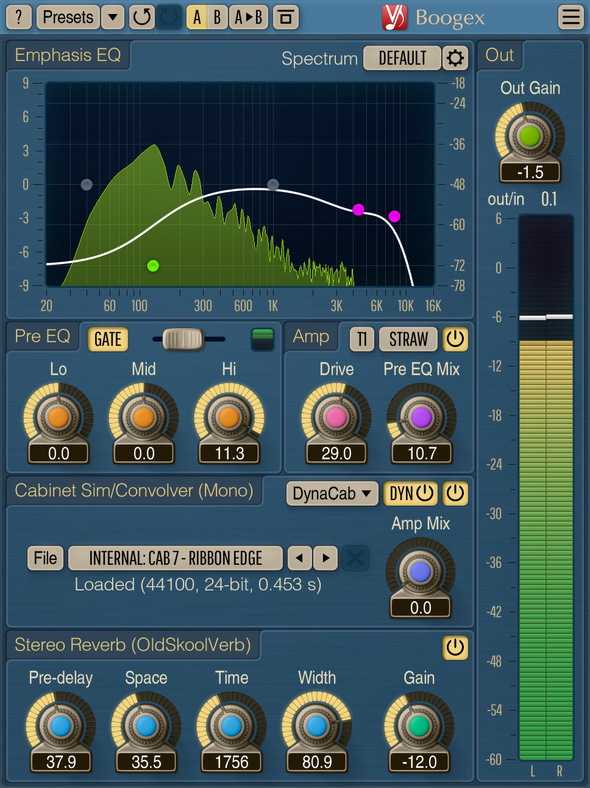
Task: Click the Cabinet Sim/Convolver (Mono) label
Action: [134, 490]
